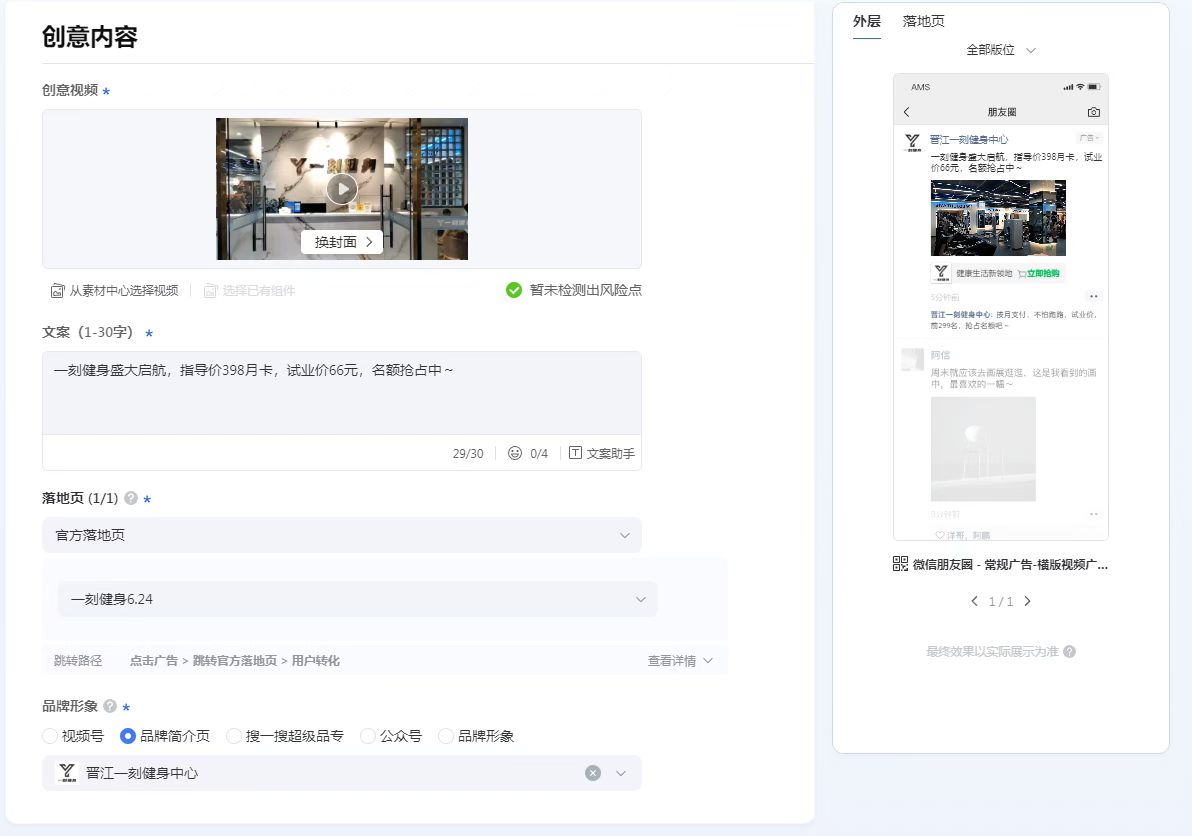Expand the 官方落地页 dropdown
This screenshot has height=836, width=1192.
(x=341, y=535)
